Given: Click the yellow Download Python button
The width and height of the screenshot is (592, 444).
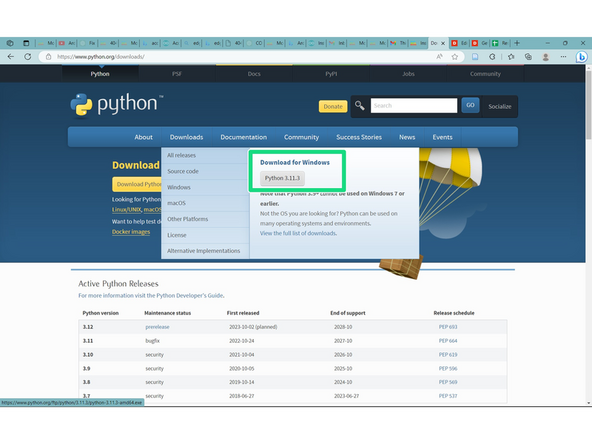Looking at the screenshot, I should (137, 184).
